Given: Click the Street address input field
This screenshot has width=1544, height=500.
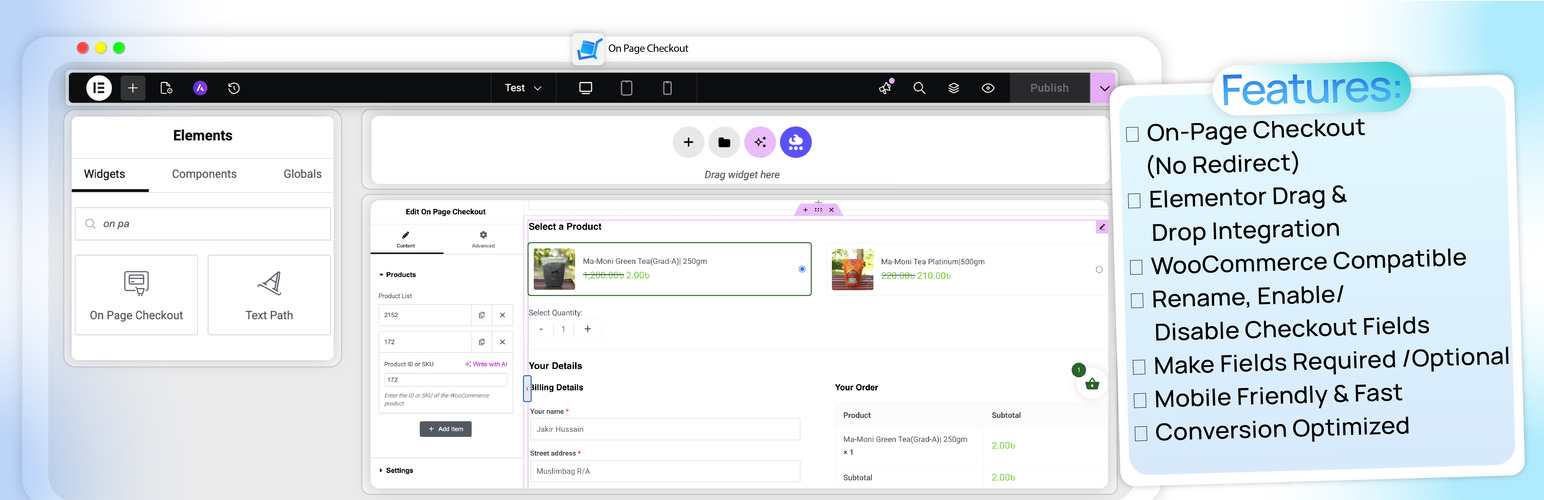Looking at the screenshot, I should click(x=665, y=471).
